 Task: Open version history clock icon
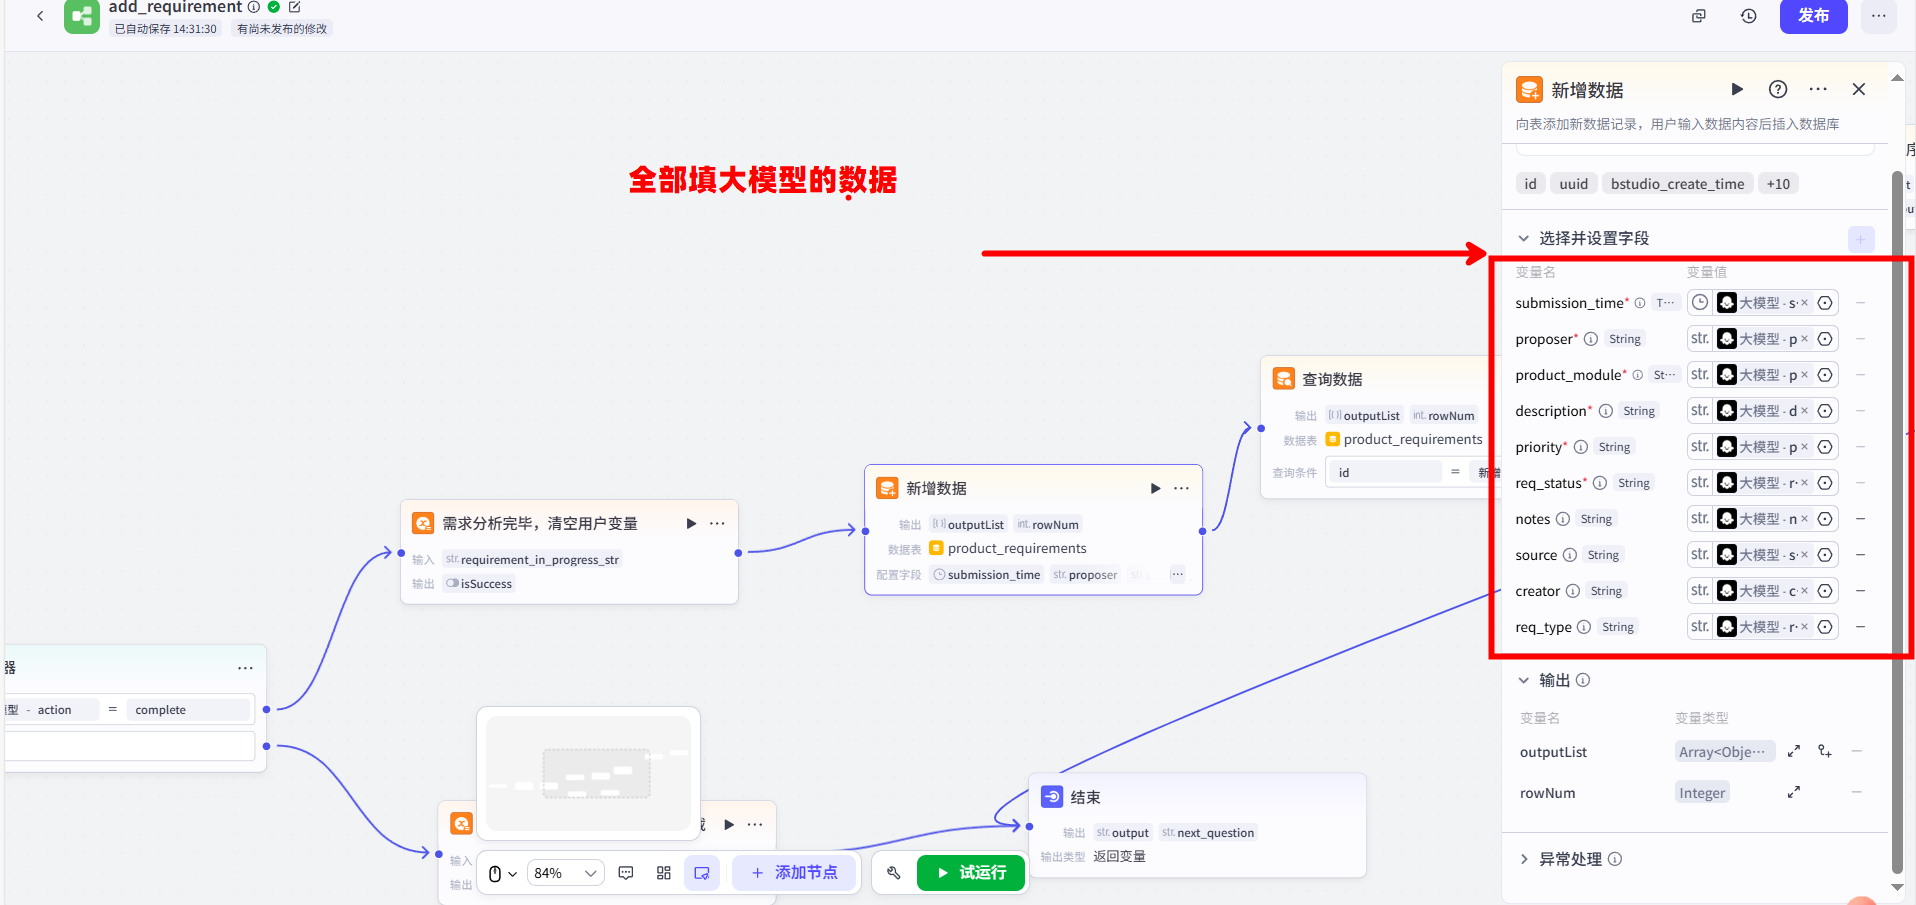coord(1748,16)
